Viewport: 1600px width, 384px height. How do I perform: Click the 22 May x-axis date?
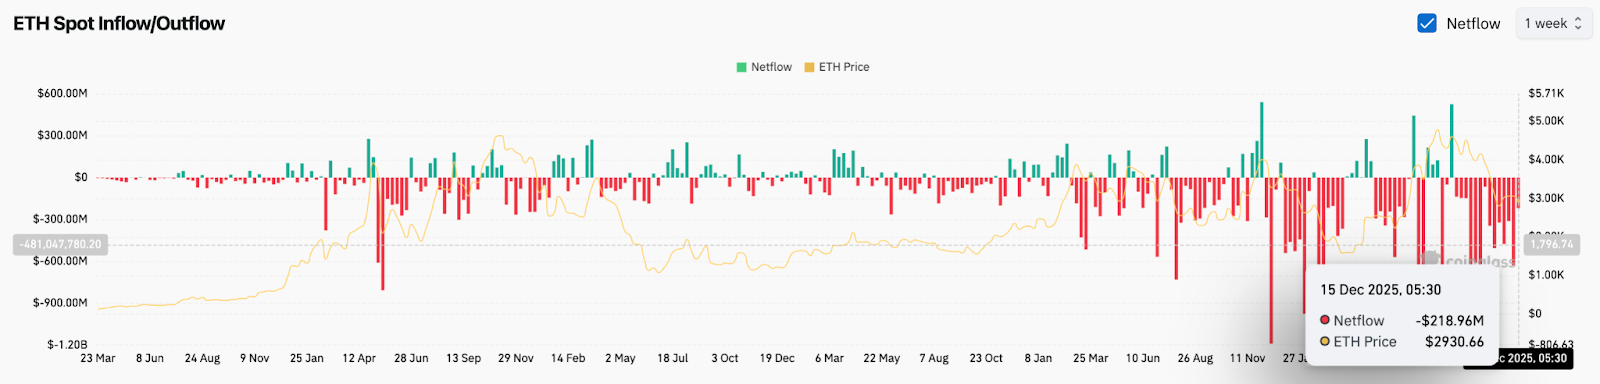tap(881, 358)
